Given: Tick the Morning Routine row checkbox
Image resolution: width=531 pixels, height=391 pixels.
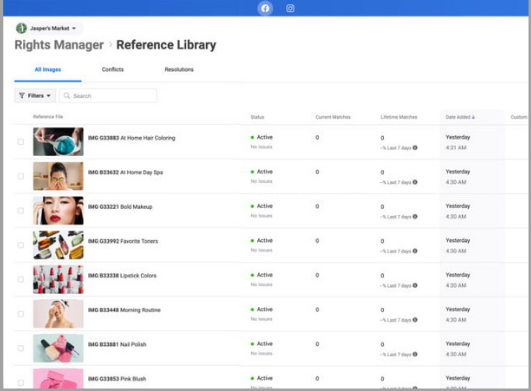Looking at the screenshot, I should point(21,314).
